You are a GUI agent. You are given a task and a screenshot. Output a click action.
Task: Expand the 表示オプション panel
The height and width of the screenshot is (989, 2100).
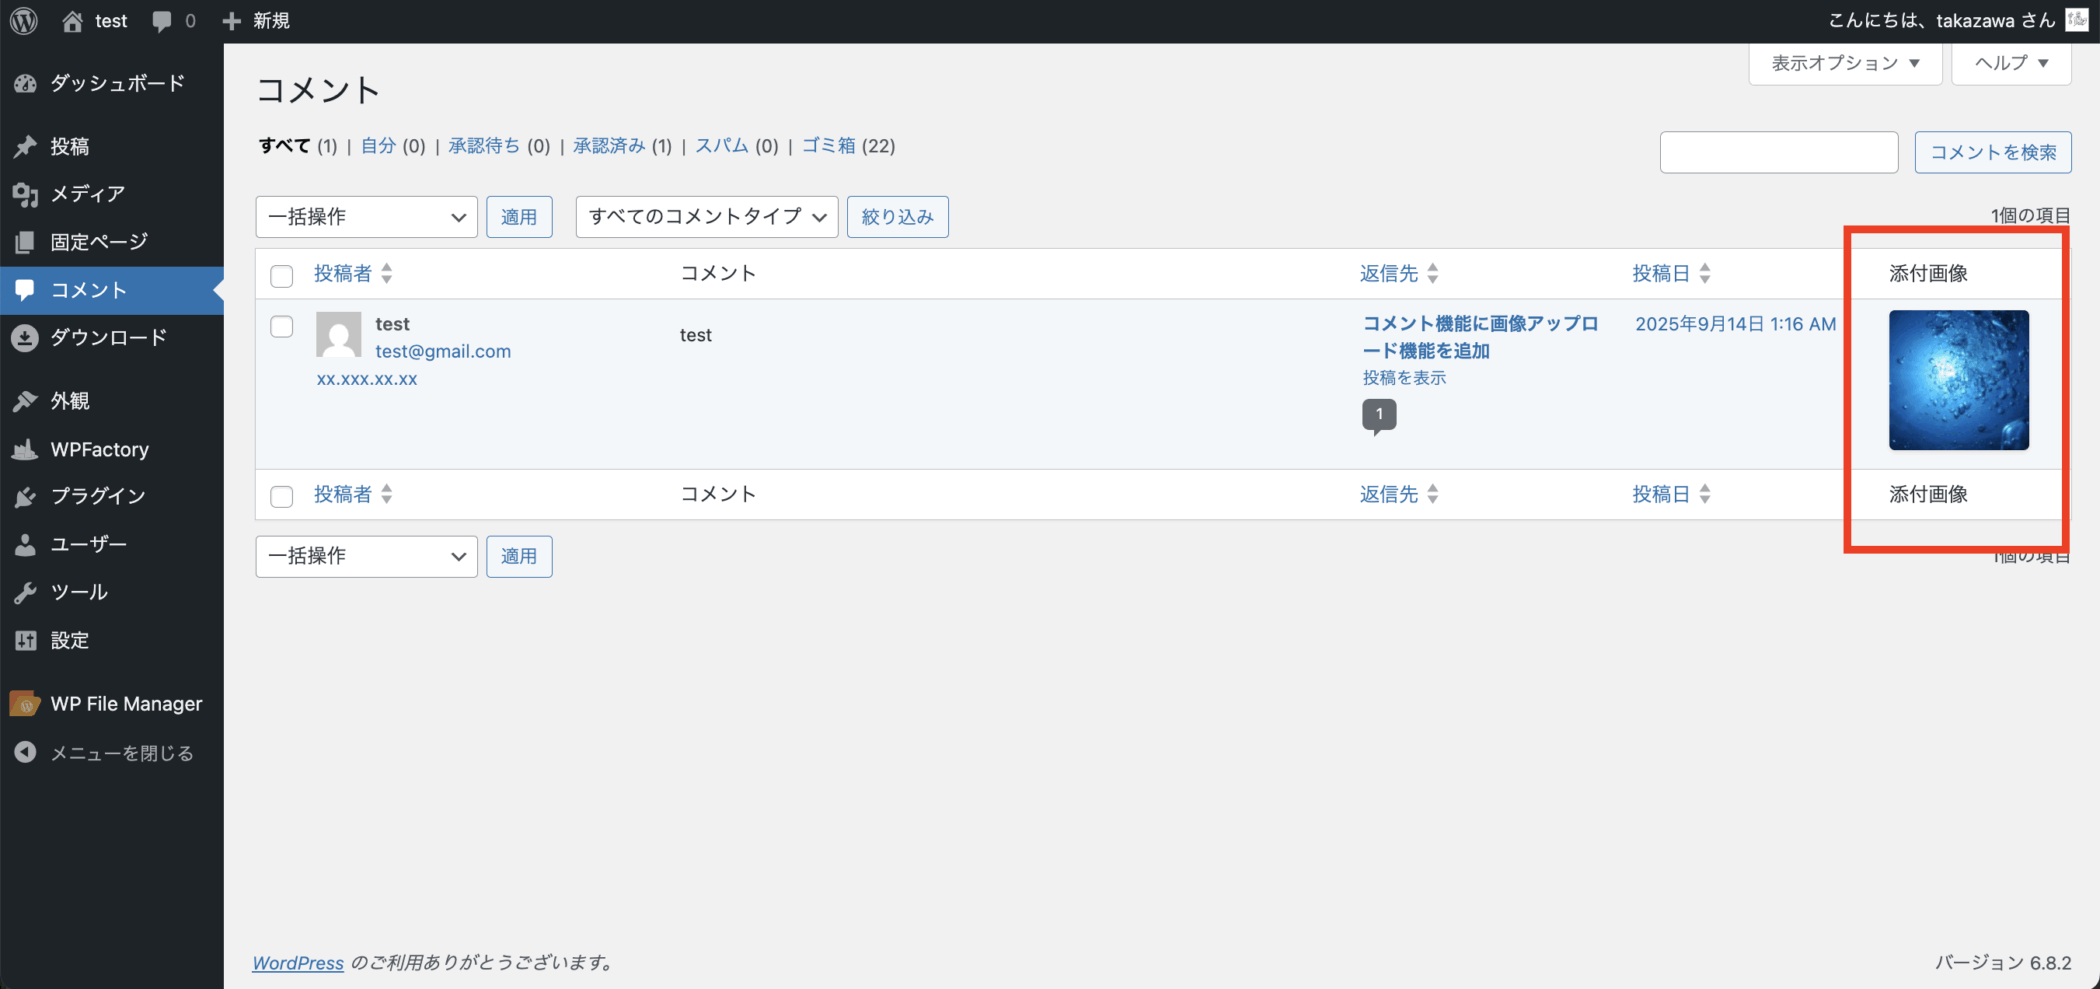point(1844,63)
